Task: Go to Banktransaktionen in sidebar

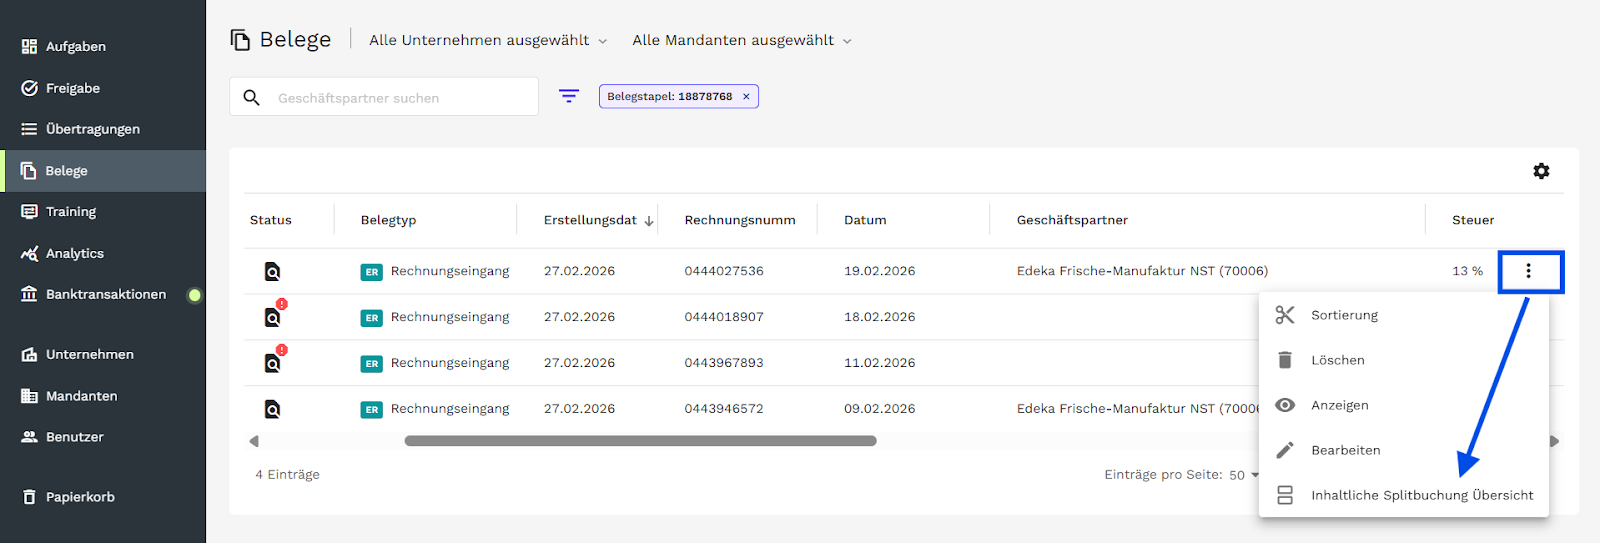Action: (105, 294)
